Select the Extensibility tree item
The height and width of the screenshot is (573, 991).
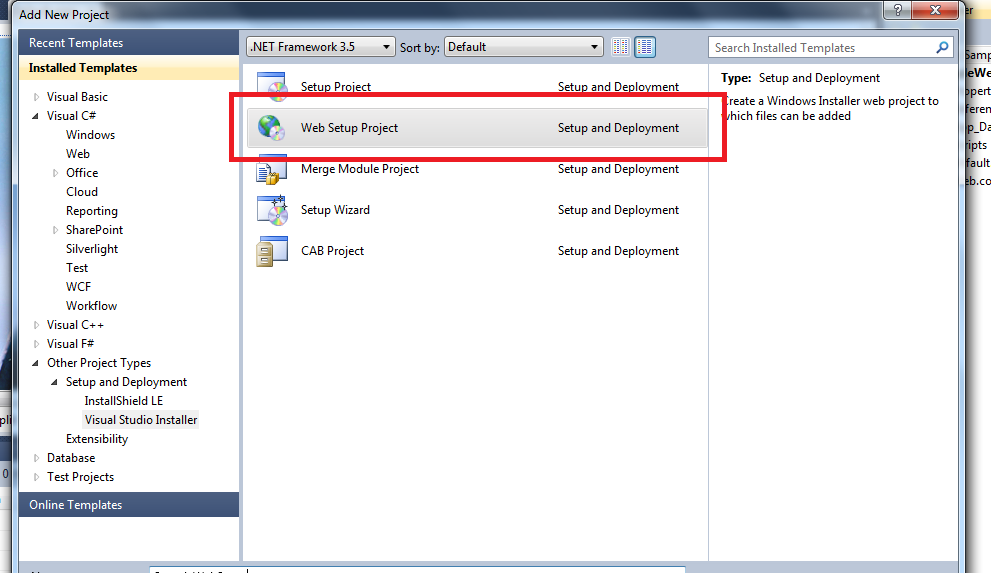click(x=97, y=438)
